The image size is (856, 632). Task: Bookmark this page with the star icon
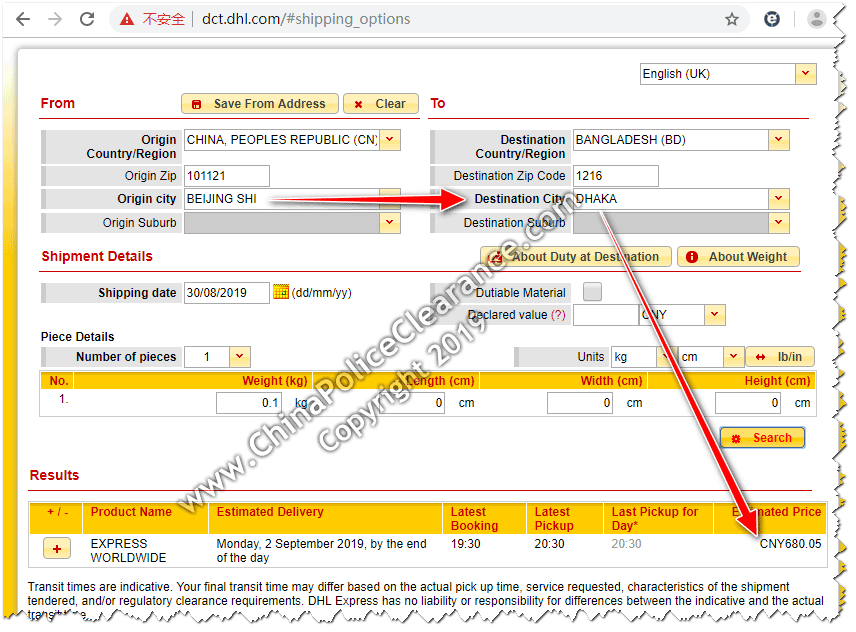732,20
